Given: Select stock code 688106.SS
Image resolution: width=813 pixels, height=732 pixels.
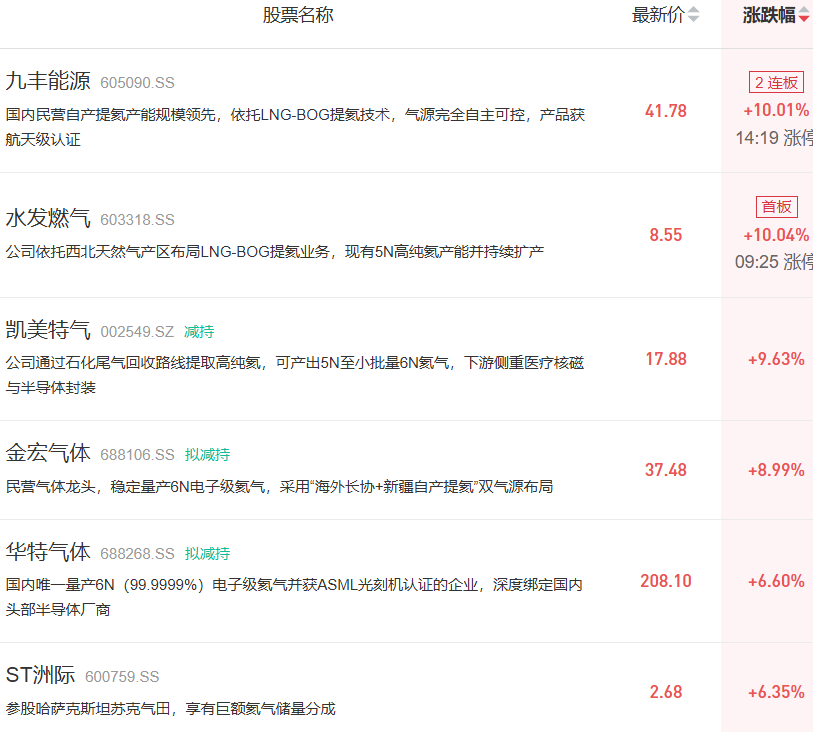Looking at the screenshot, I should 137,455.
